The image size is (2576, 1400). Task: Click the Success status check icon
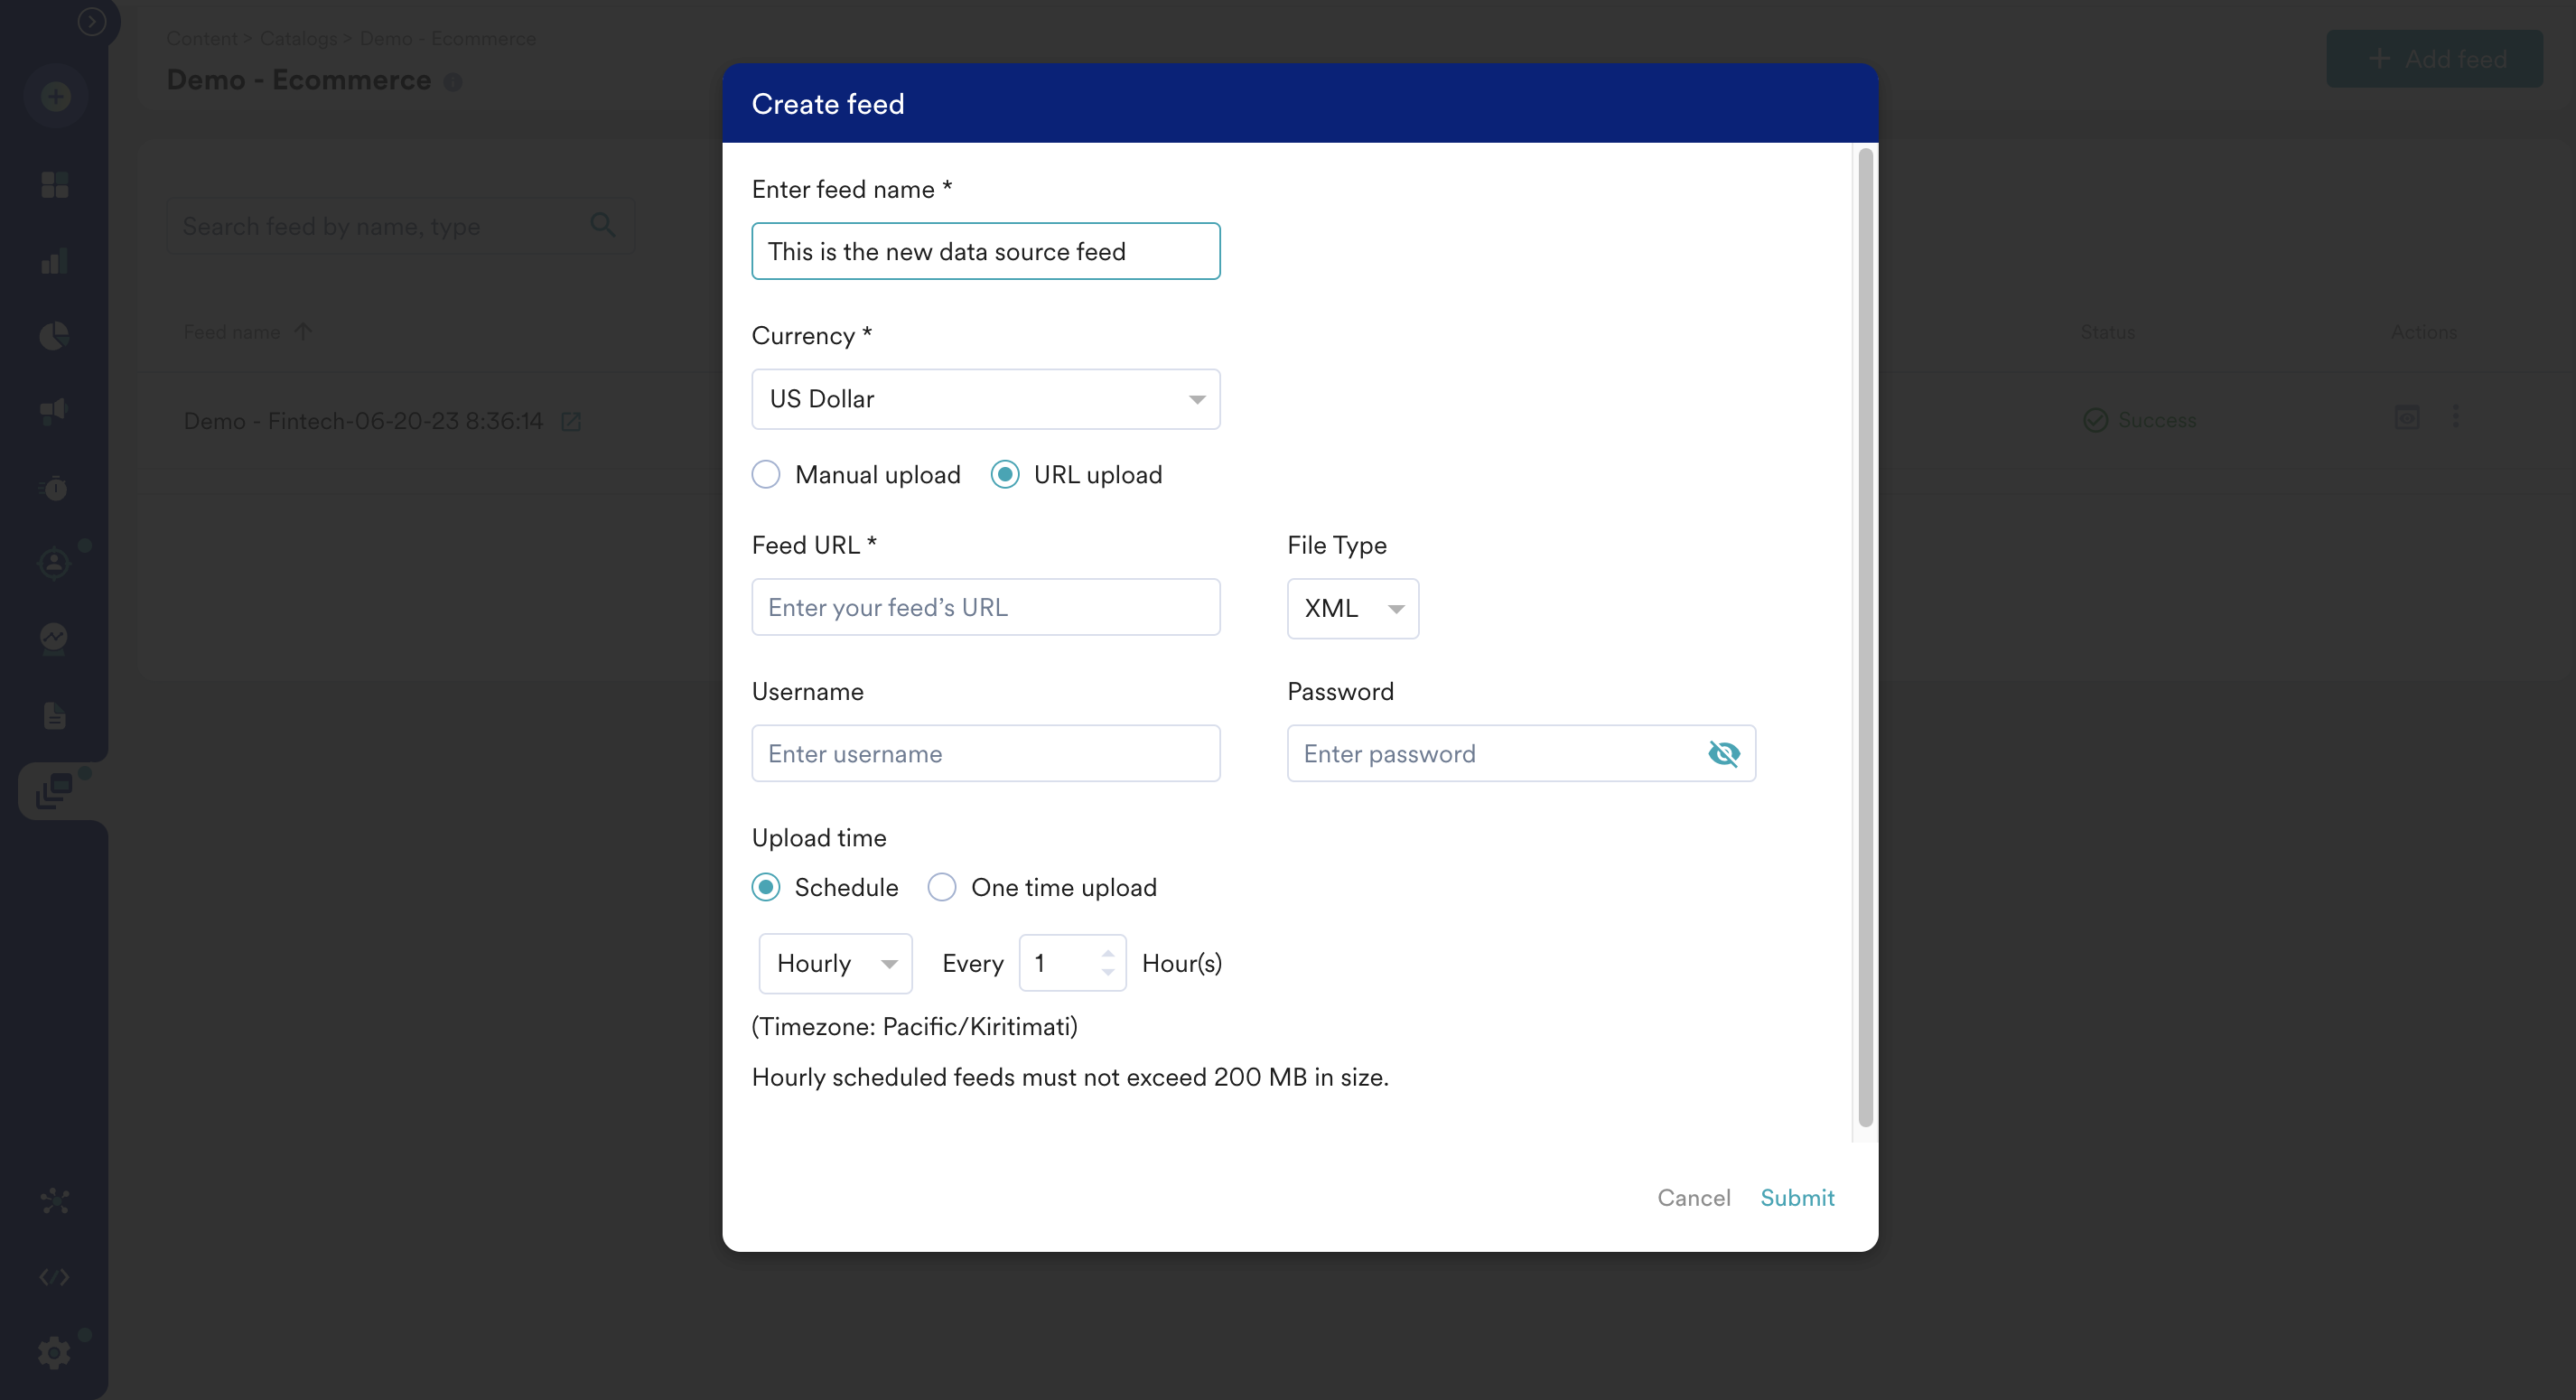[2095, 420]
